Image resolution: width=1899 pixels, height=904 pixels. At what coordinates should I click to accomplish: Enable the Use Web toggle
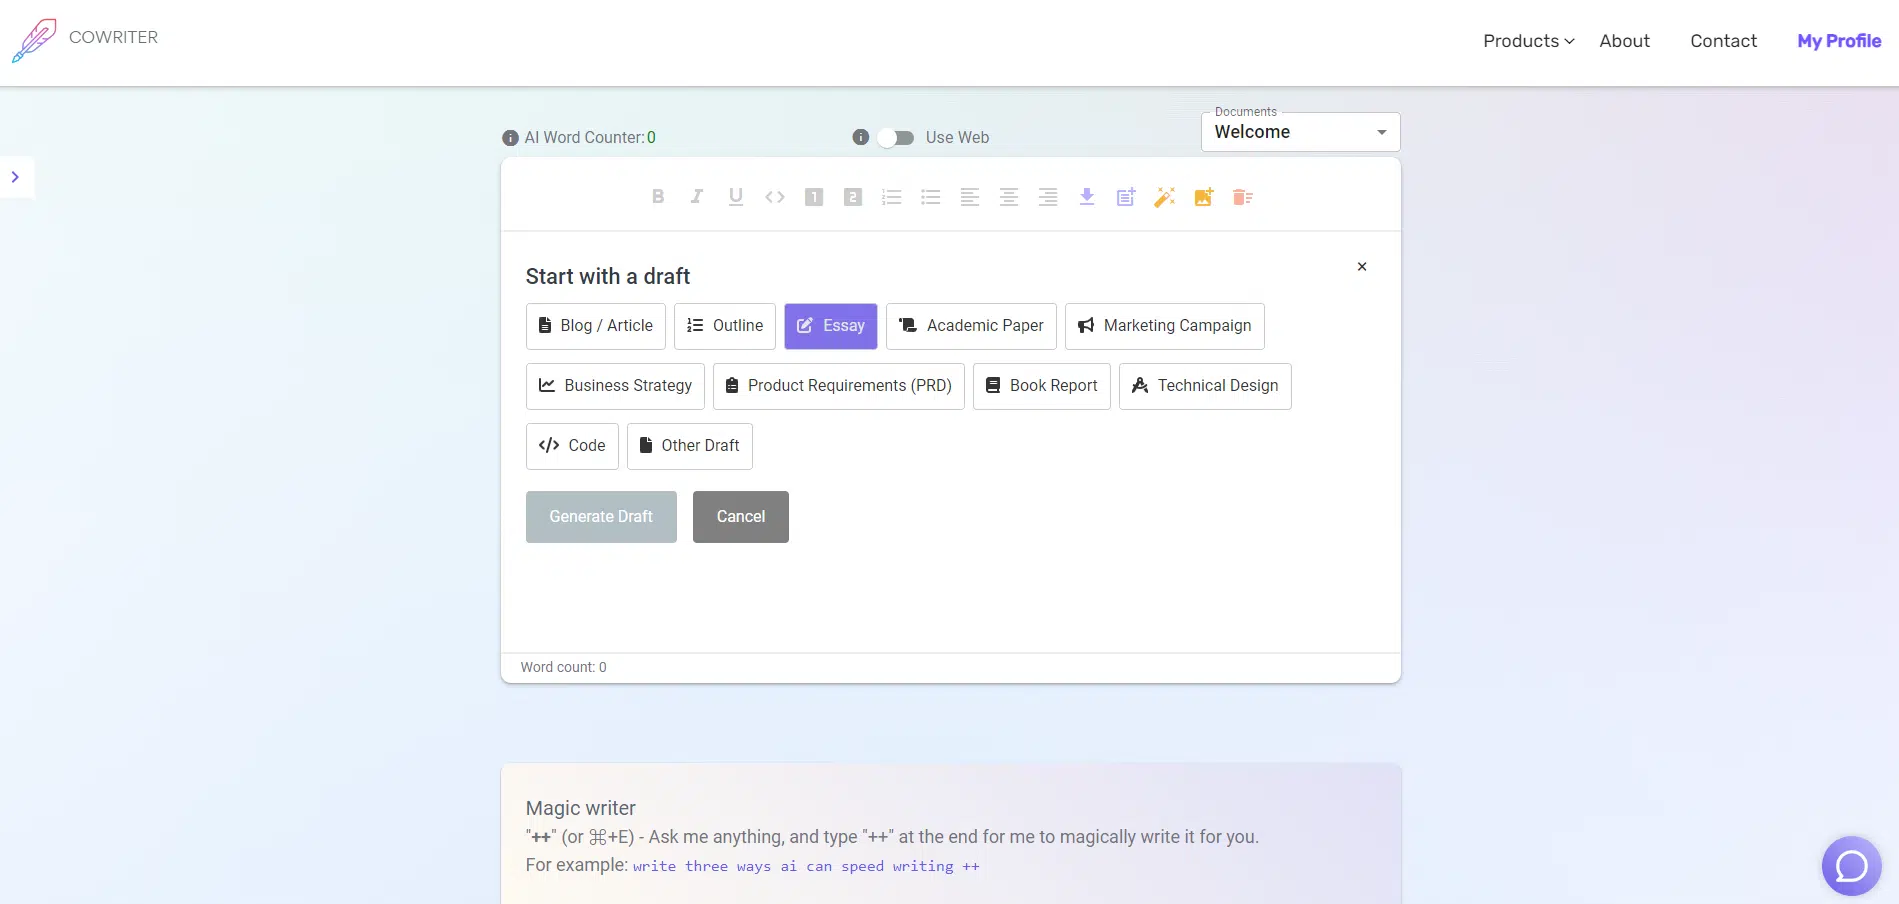pyautogui.click(x=896, y=138)
